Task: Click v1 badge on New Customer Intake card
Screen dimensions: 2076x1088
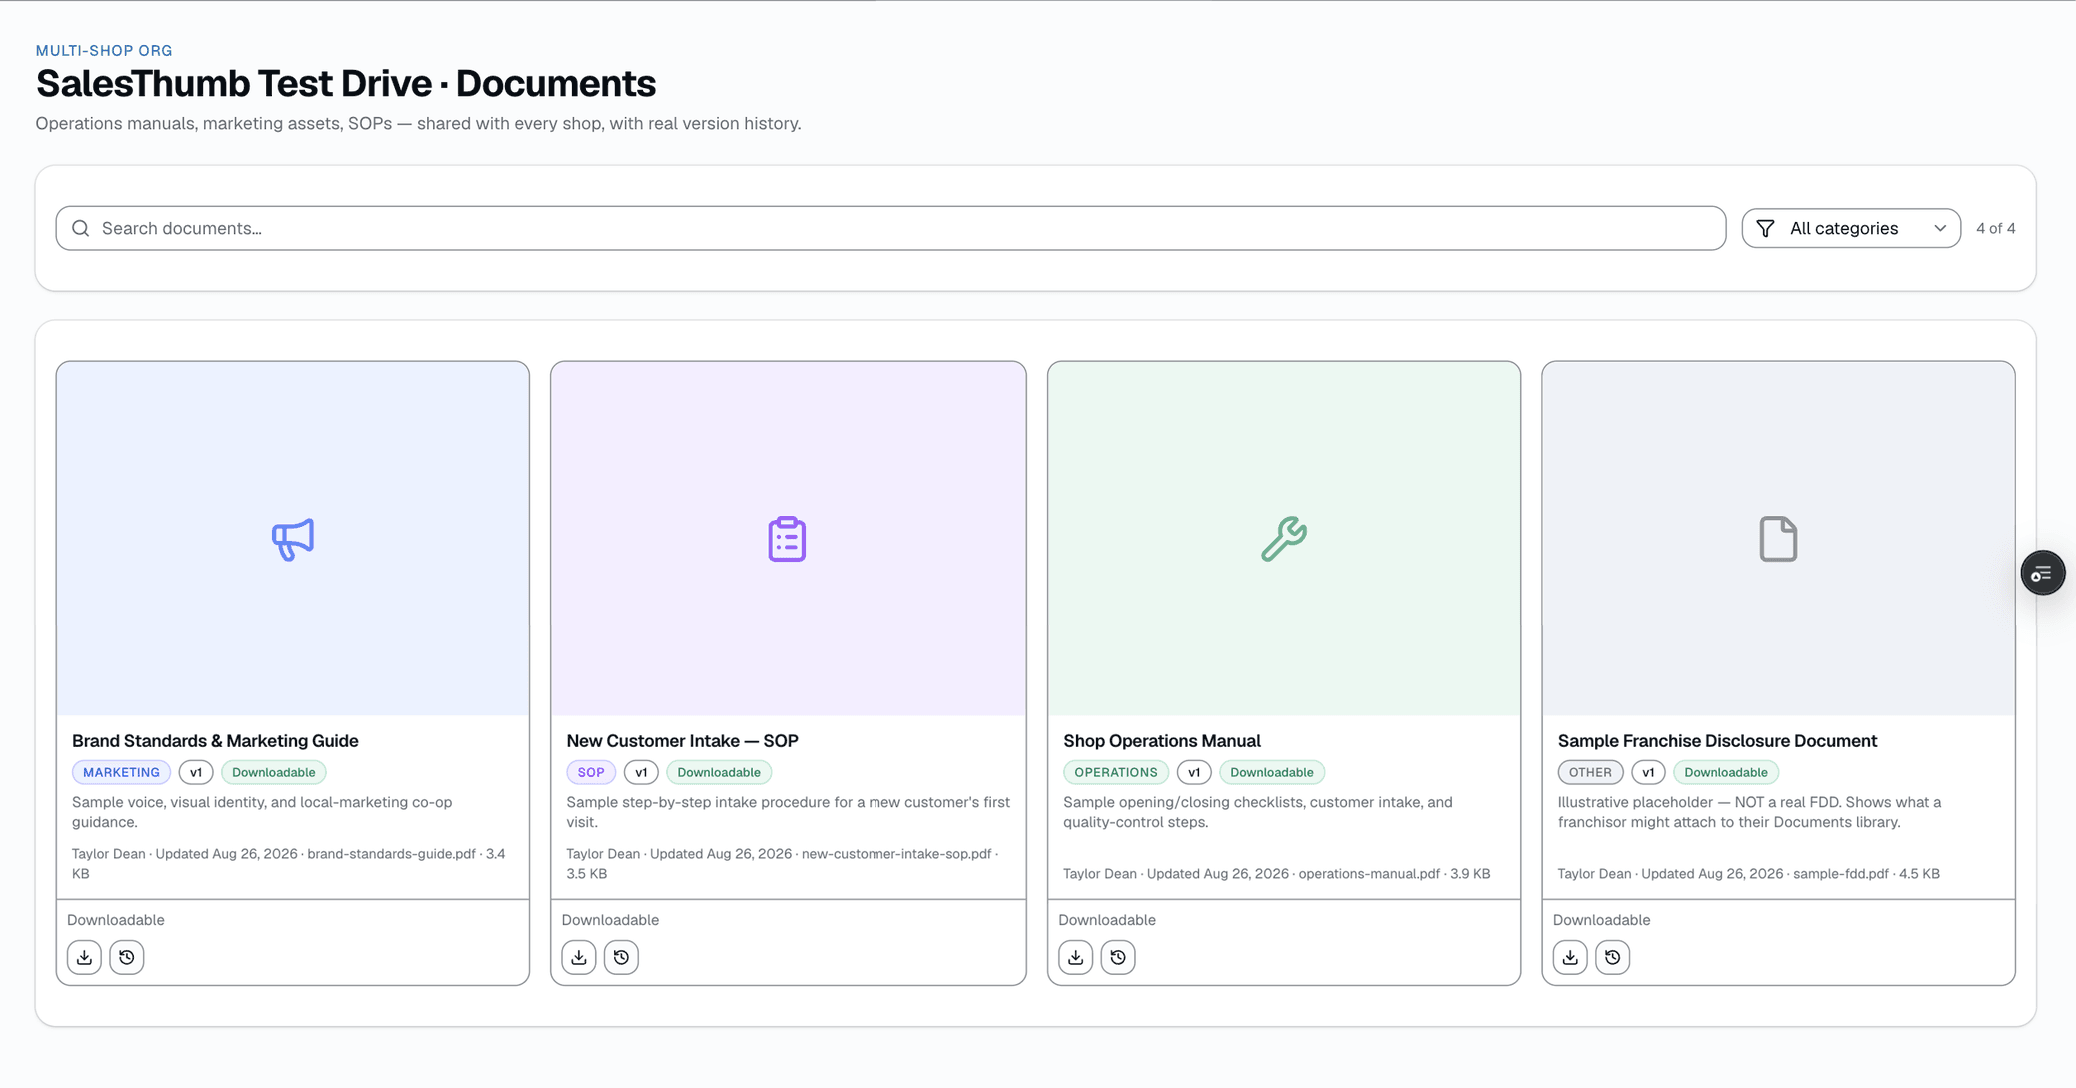Action: [641, 772]
